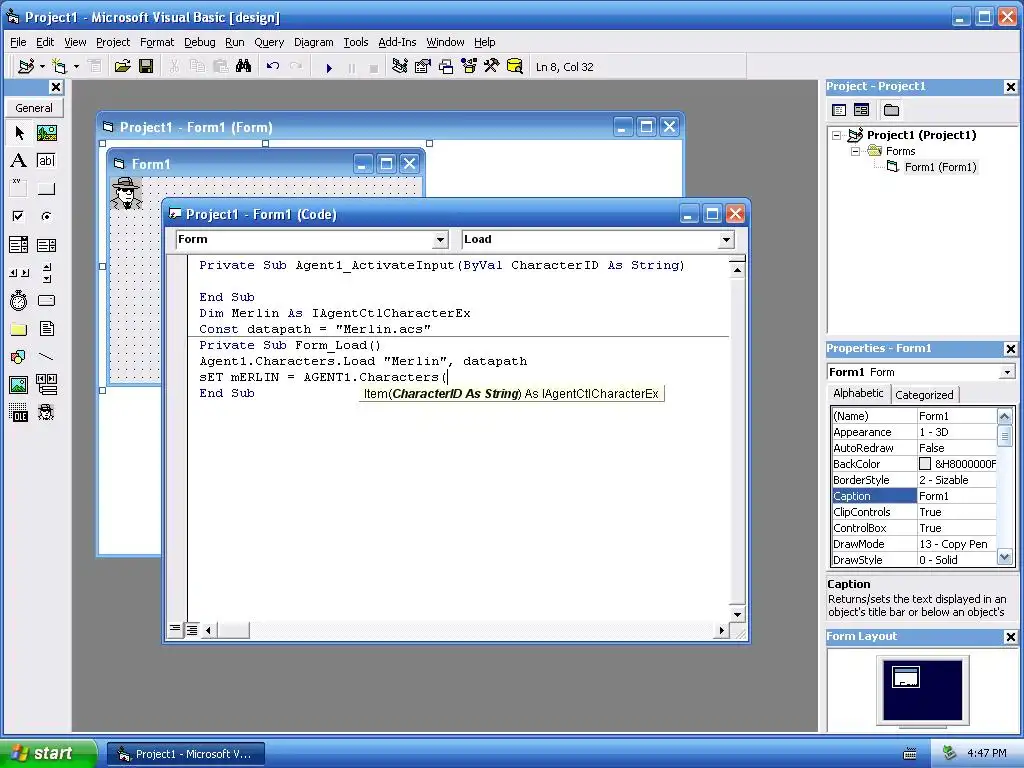The height and width of the screenshot is (768, 1024).
Task: Select the OptionButton control in the toolbox
Action: pyautogui.click(x=46, y=216)
